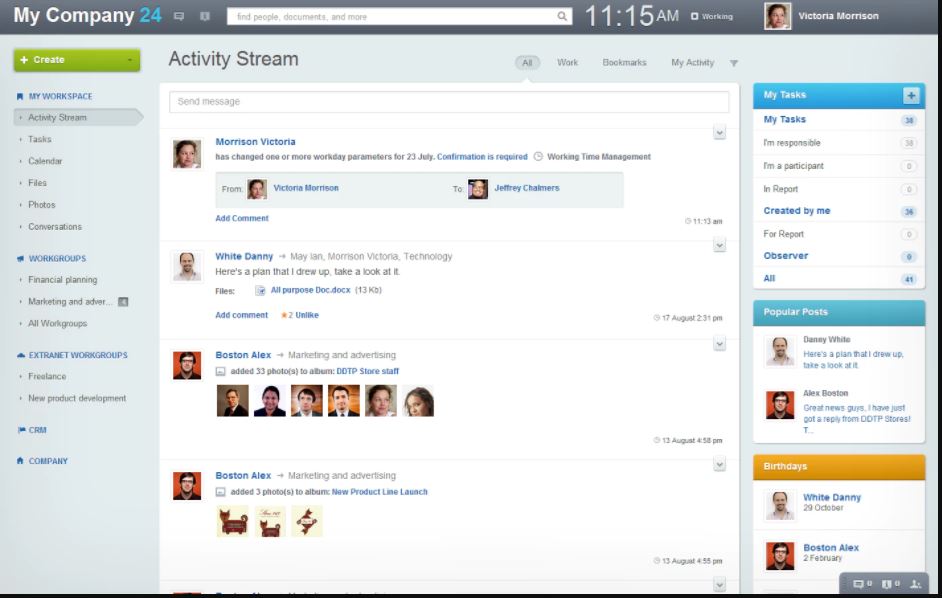The image size is (942, 598).
Task: Expand options on the New Product Line Launch post
Action: pyautogui.click(x=719, y=464)
